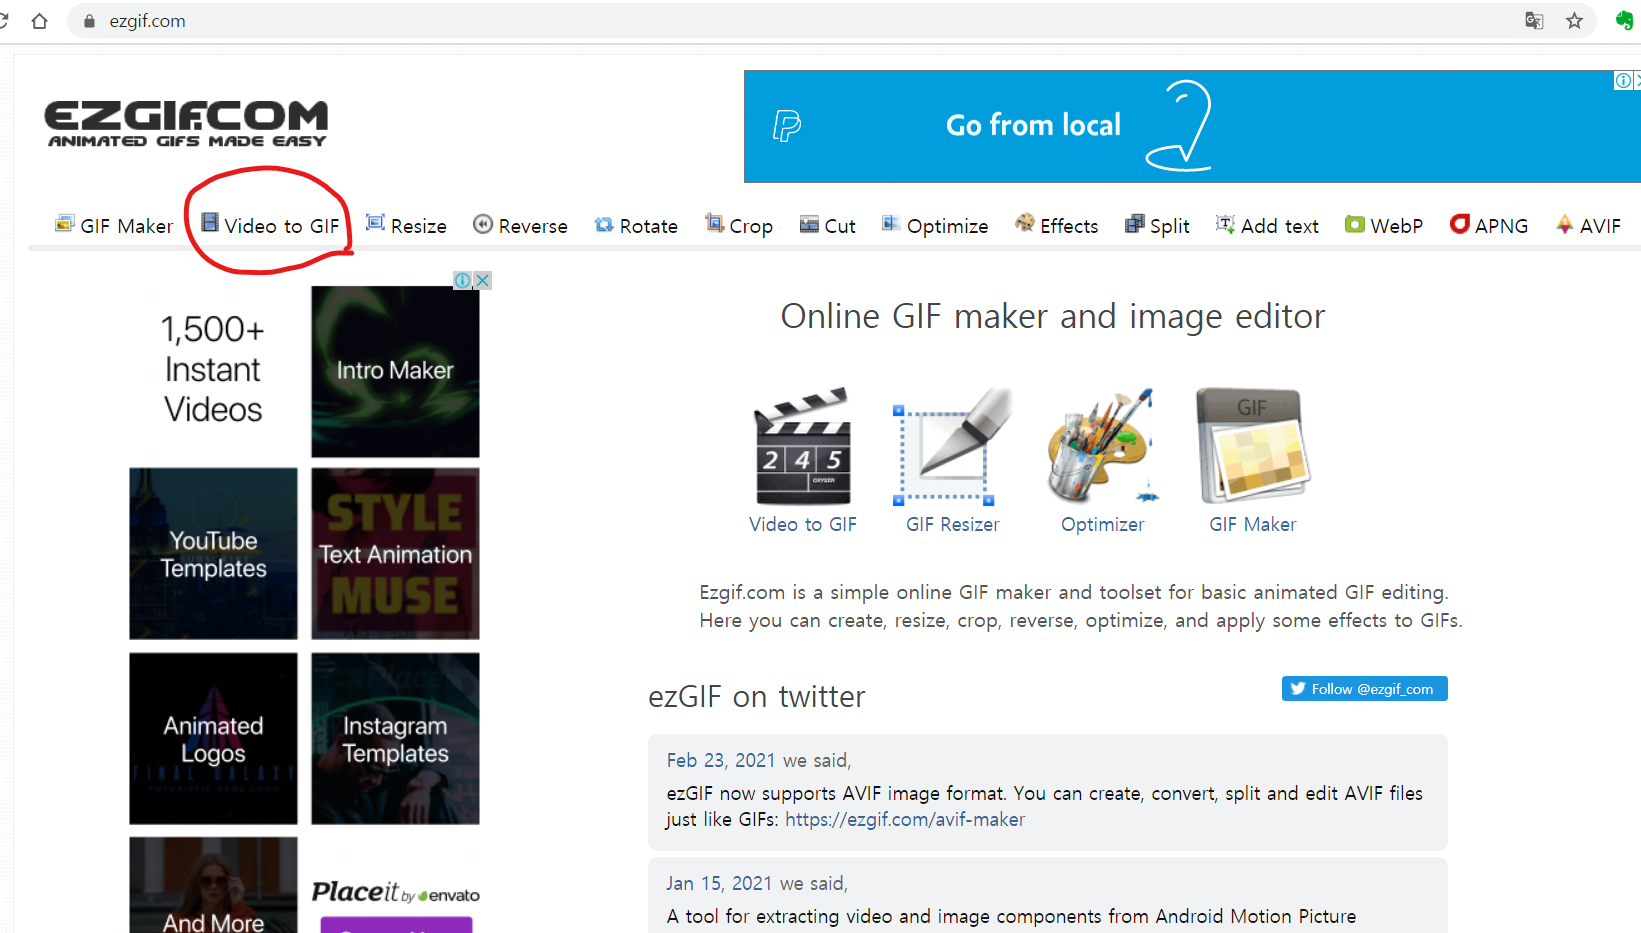
Task: Open the ezgif.com/avif-maker link
Action: (905, 819)
